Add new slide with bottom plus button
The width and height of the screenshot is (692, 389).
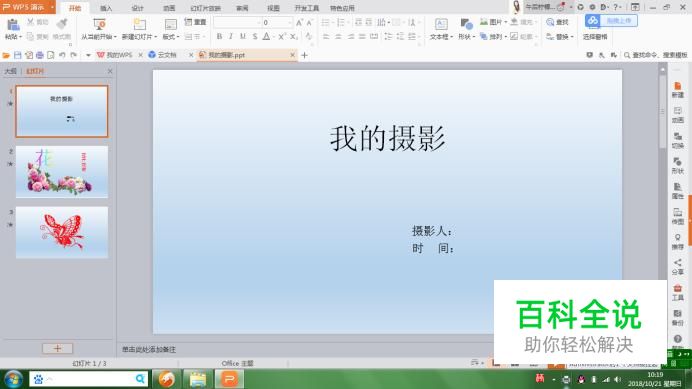(57, 348)
